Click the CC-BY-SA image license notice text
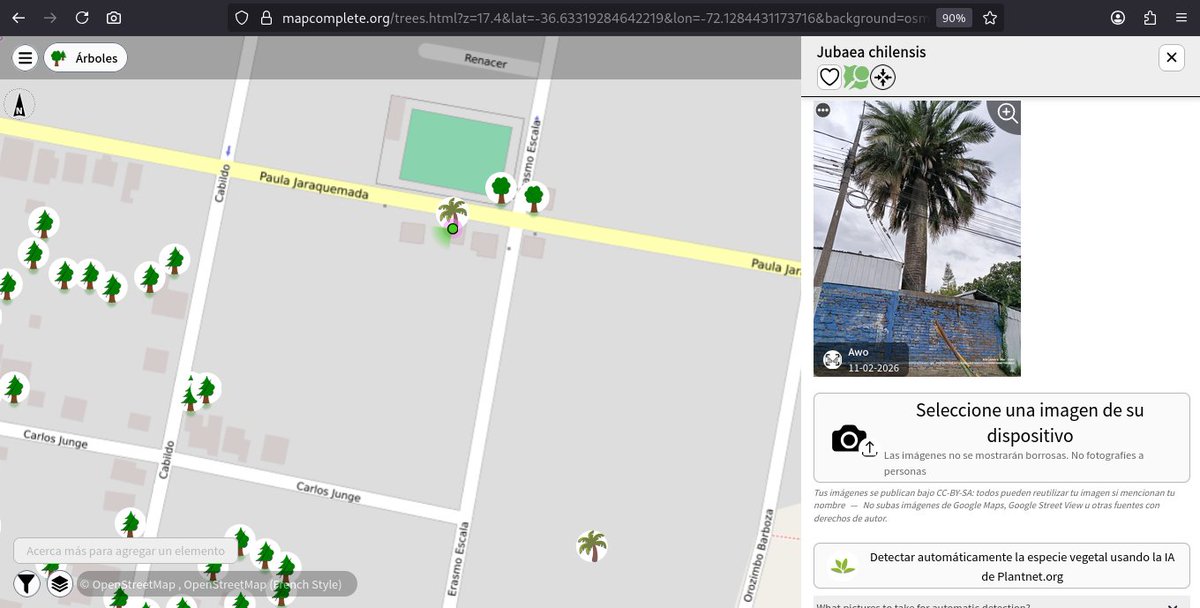The width and height of the screenshot is (1200, 608). 994,505
